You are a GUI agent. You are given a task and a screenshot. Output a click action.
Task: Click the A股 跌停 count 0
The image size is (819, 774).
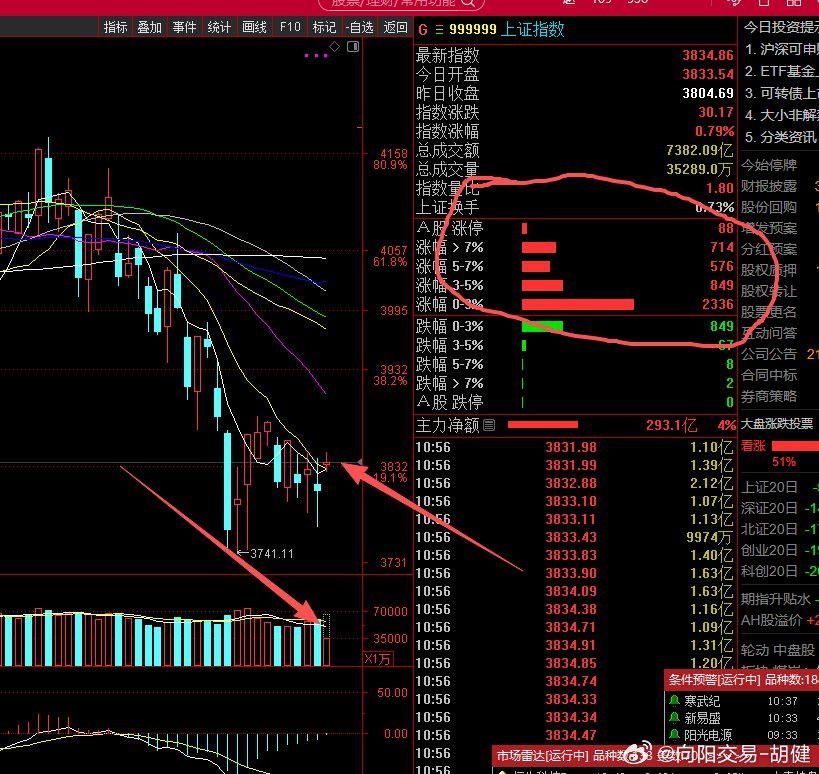(x=730, y=402)
